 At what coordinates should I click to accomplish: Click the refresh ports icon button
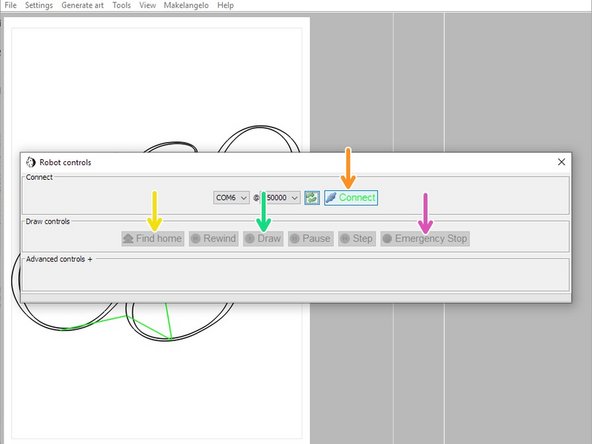[312, 198]
